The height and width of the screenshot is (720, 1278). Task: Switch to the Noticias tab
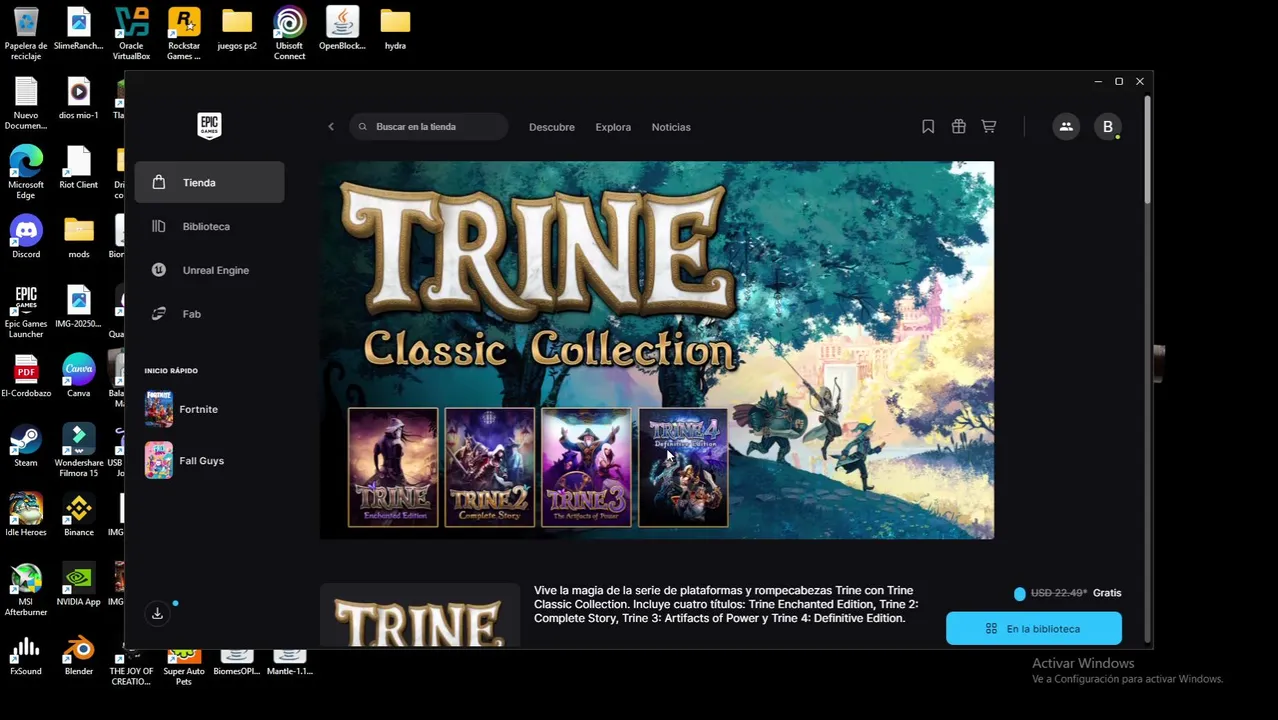(671, 127)
